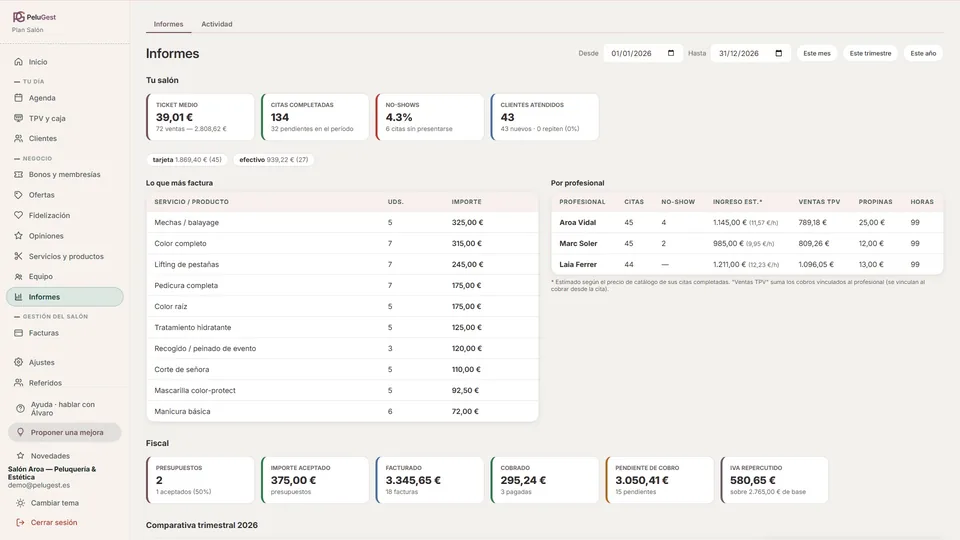Click the Referidos people icon
The height and width of the screenshot is (540, 960).
pyautogui.click(x=18, y=383)
